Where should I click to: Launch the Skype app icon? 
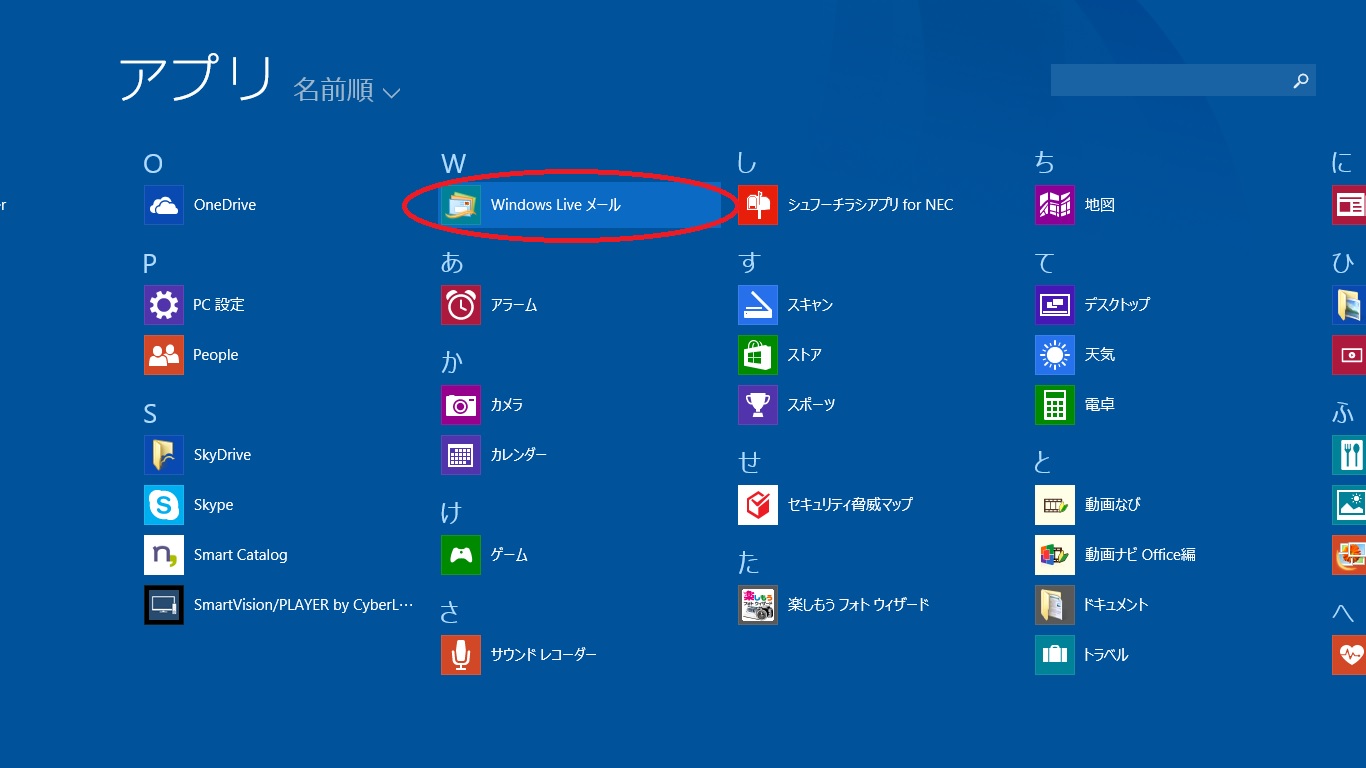(x=164, y=505)
